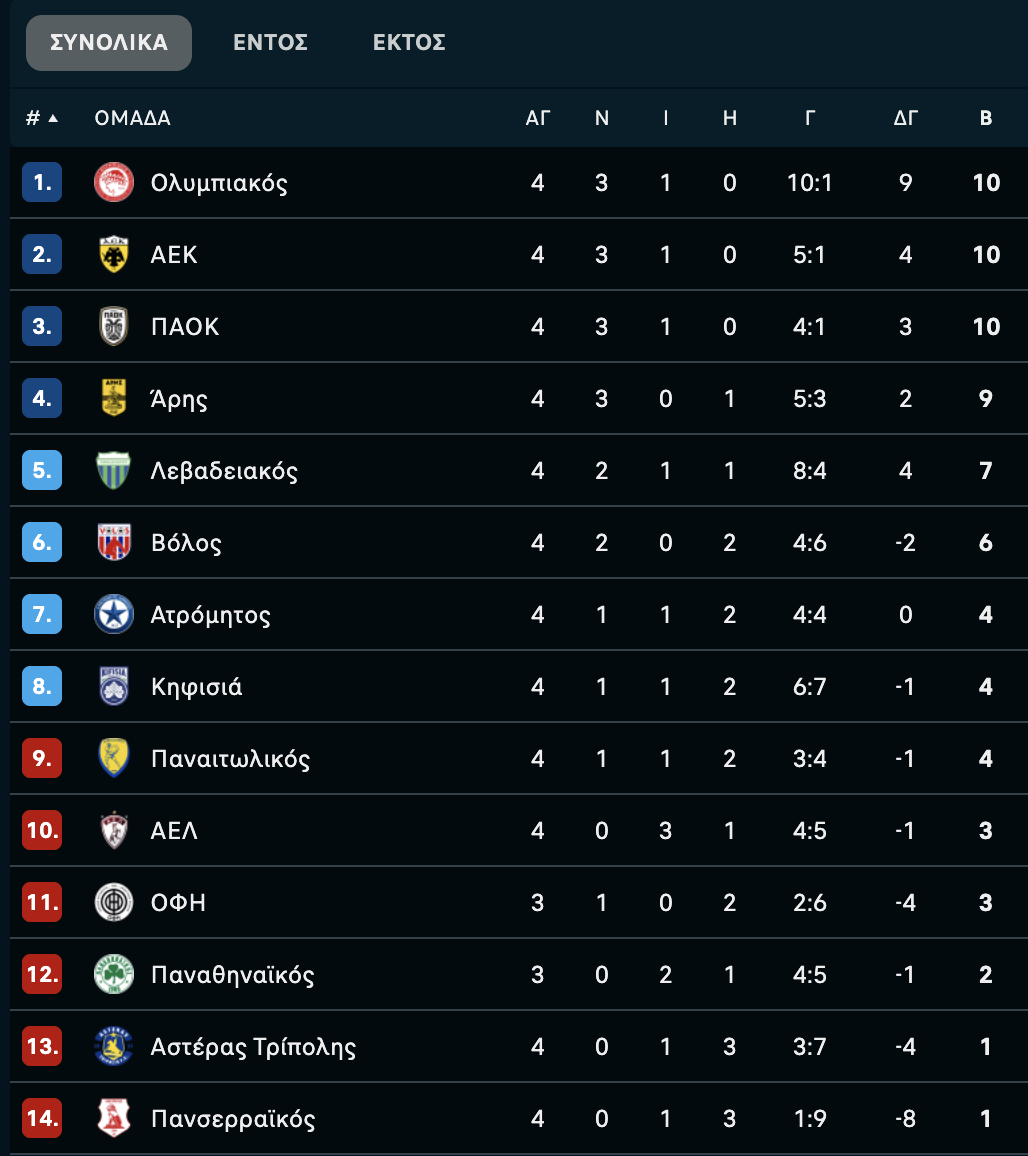The image size is (1028, 1156).
Task: Click the Λεβαδειακός green crest
Action: click(x=114, y=470)
